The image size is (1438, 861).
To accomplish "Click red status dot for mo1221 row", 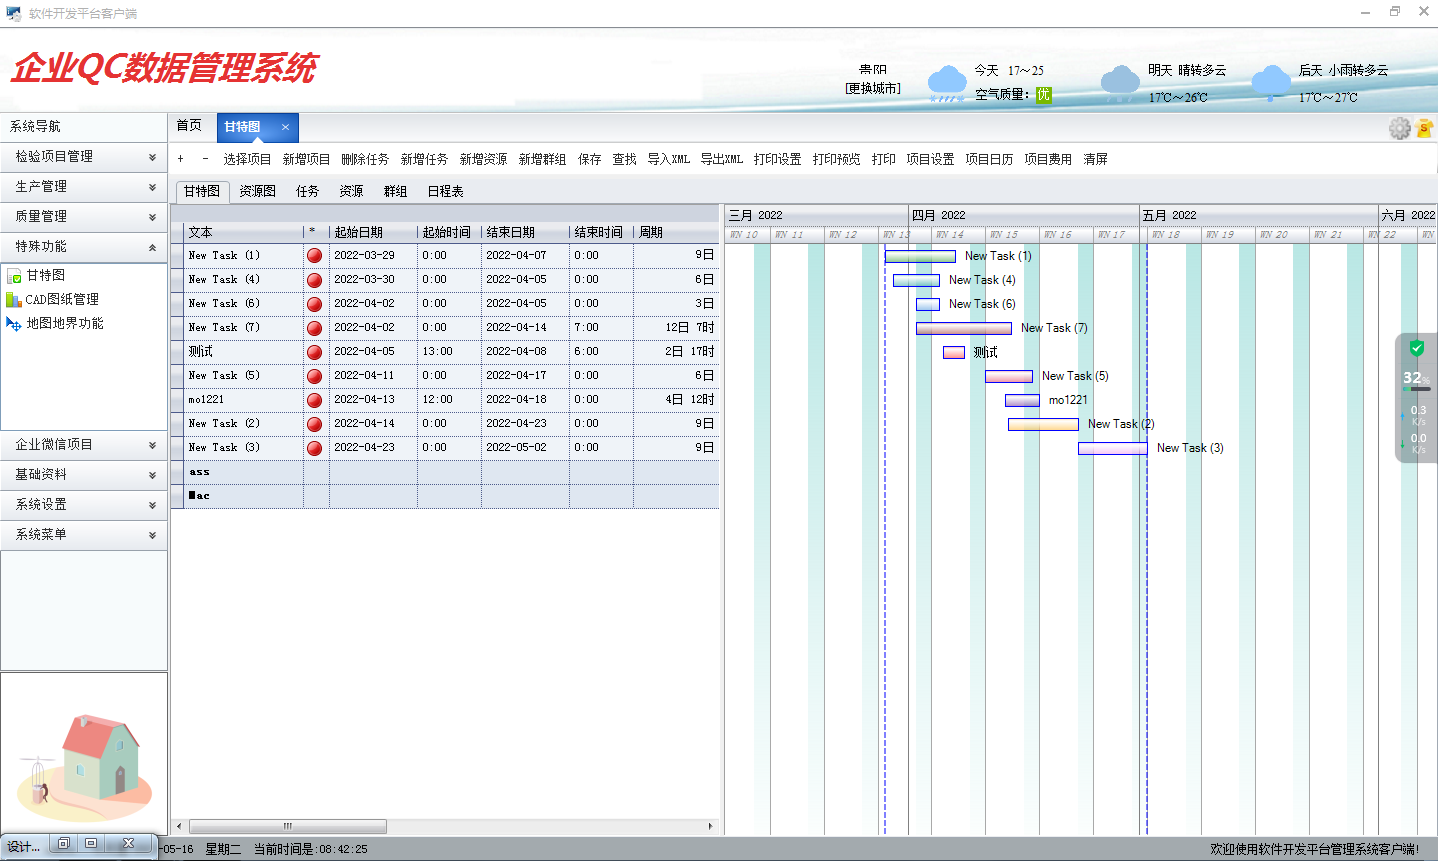I will (314, 400).
